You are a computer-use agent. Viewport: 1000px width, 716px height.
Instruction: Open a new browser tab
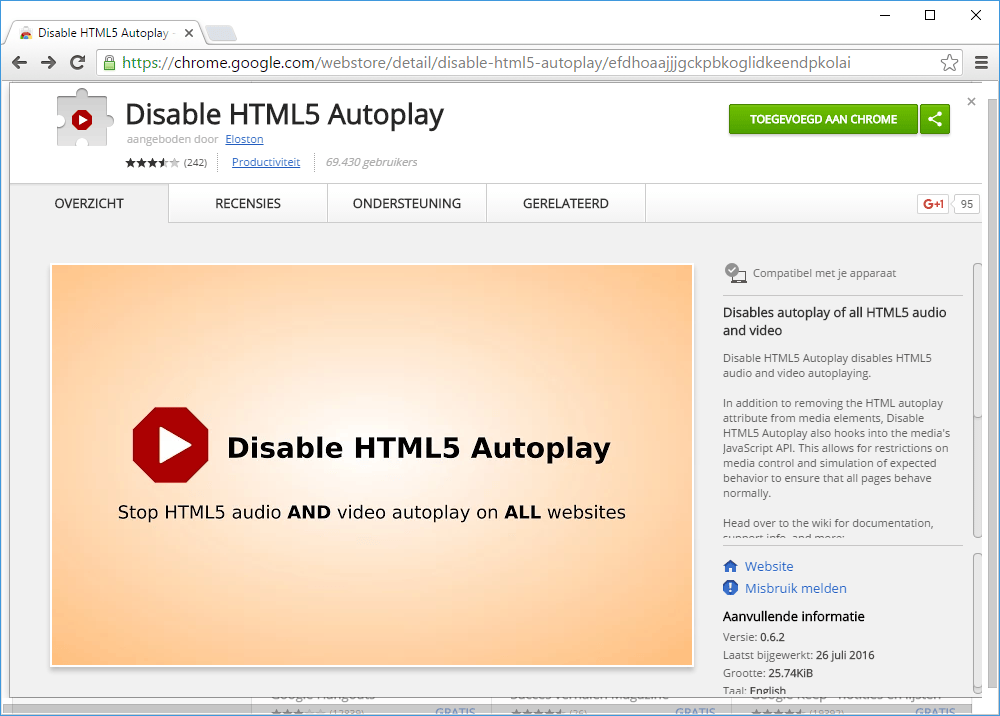click(221, 33)
